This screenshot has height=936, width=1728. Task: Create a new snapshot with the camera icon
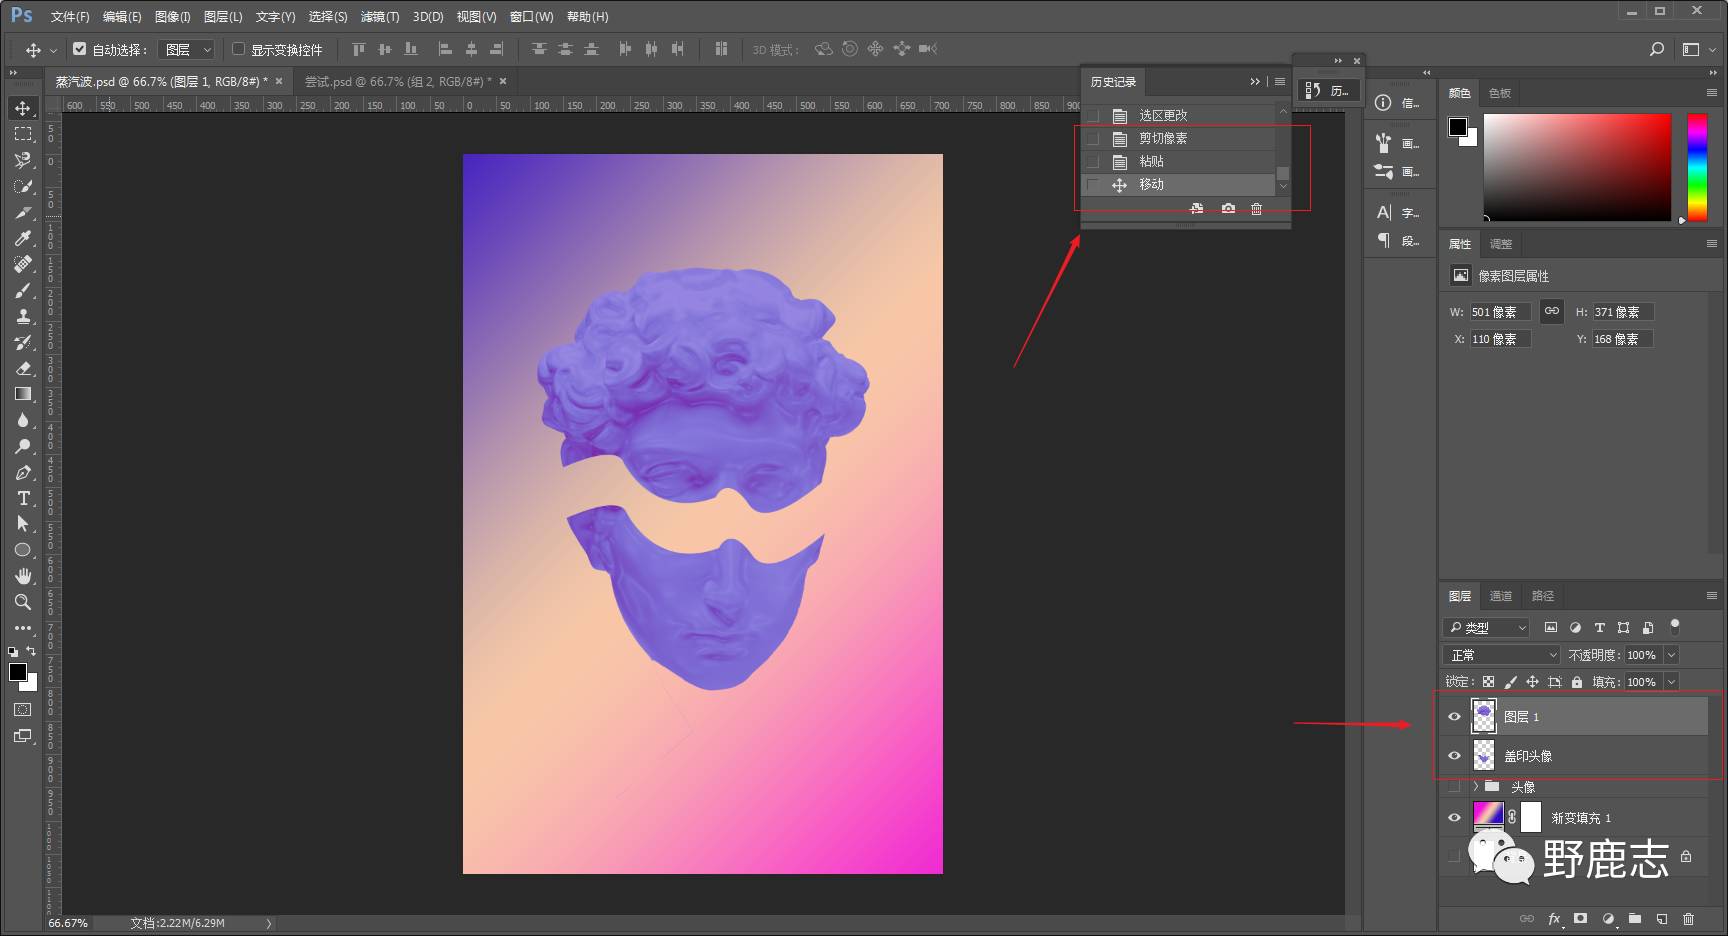[x=1228, y=209]
